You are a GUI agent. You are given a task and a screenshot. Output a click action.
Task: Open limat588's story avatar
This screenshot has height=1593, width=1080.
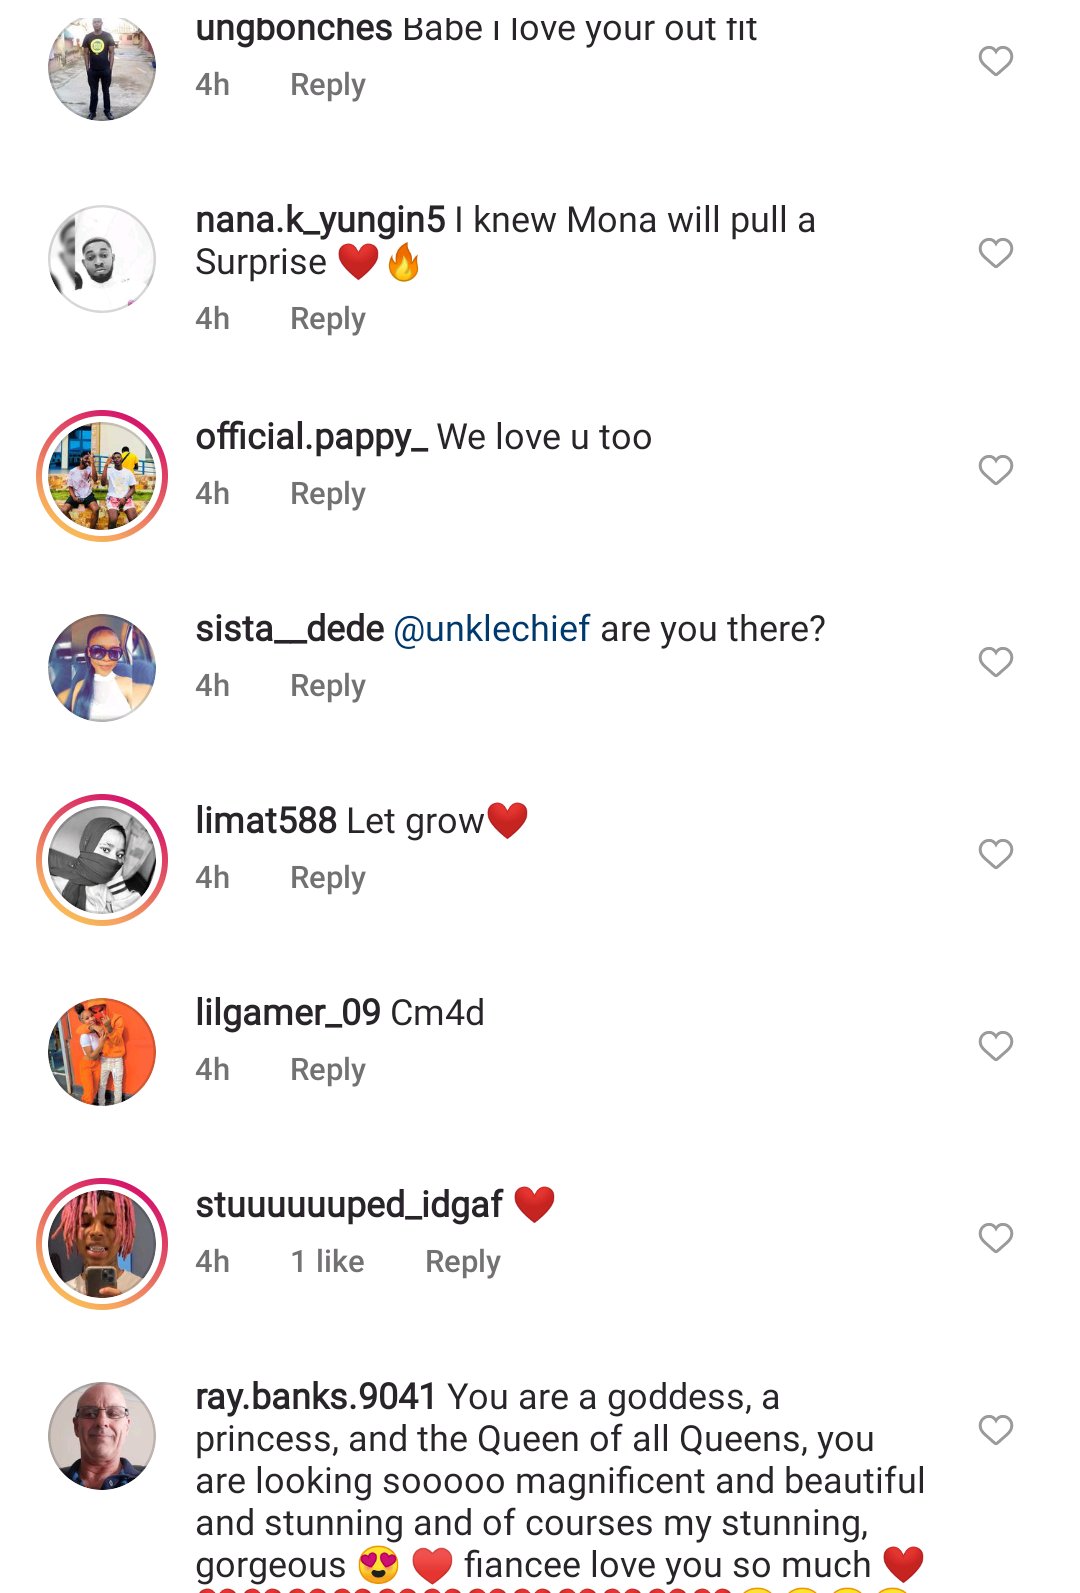[x=102, y=860]
